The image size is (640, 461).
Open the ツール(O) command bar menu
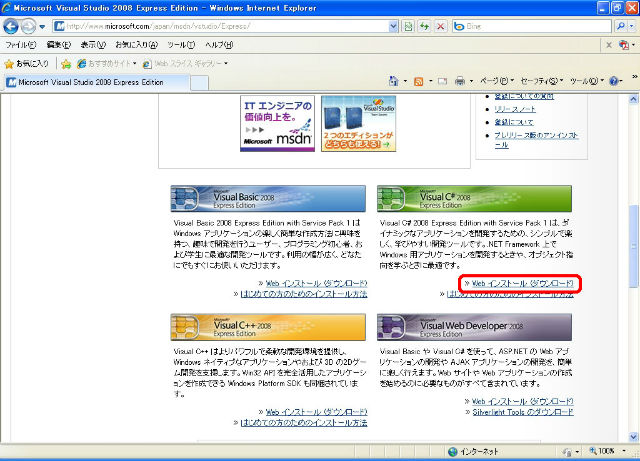click(587, 81)
